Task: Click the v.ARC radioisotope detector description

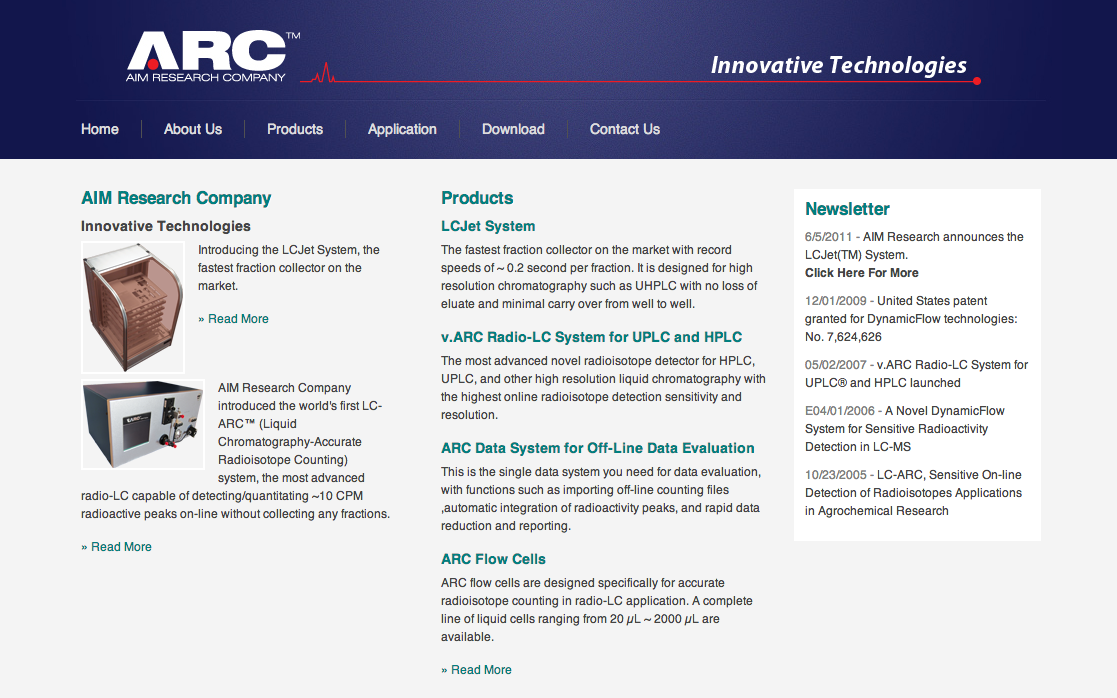Action: (603, 387)
